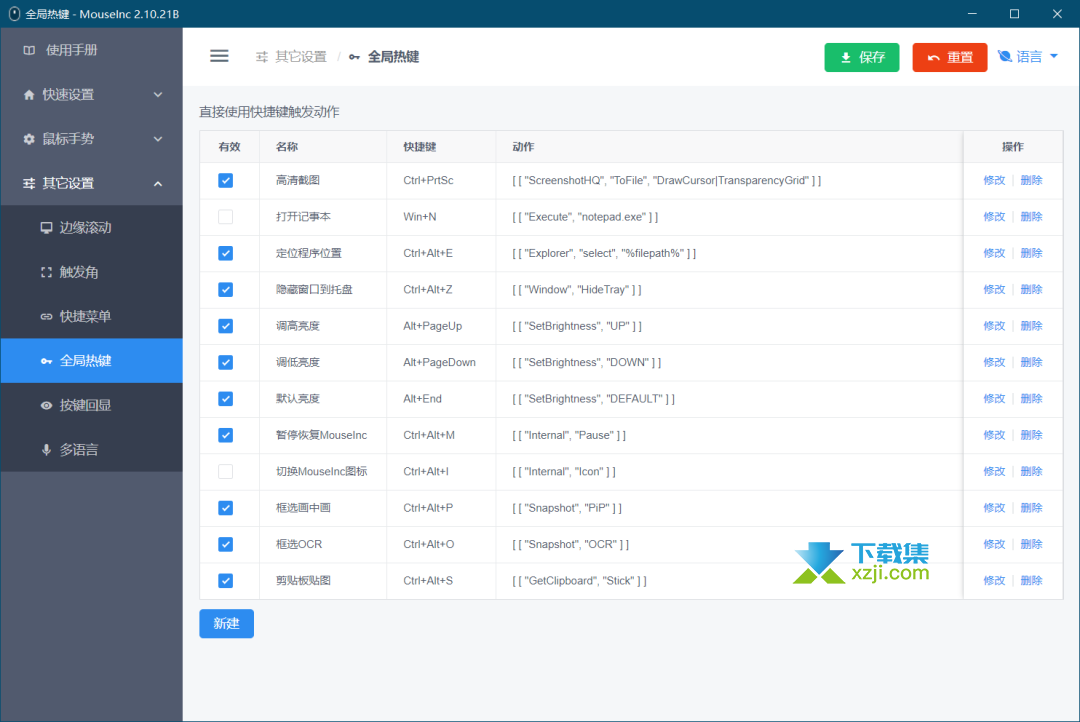
Task: Click the red 重置 button
Action: pos(950,57)
